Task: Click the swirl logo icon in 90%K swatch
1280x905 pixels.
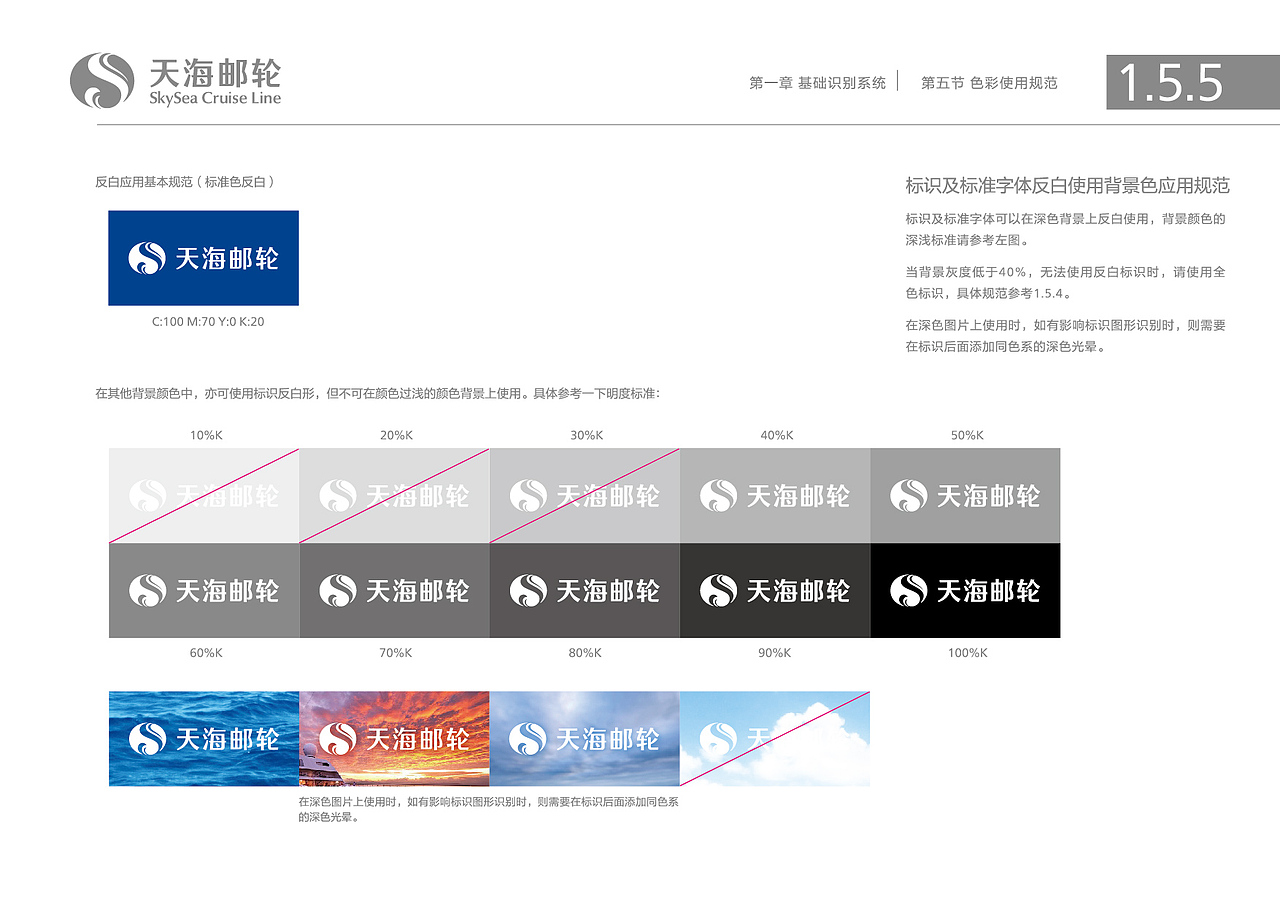Action: (x=718, y=591)
